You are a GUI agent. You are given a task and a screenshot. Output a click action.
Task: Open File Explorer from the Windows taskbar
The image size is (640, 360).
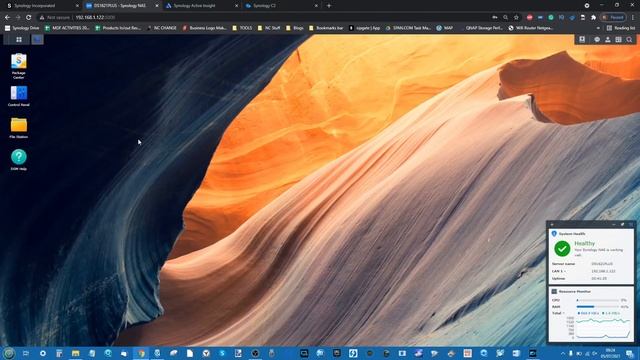pyautogui.click(x=76, y=353)
